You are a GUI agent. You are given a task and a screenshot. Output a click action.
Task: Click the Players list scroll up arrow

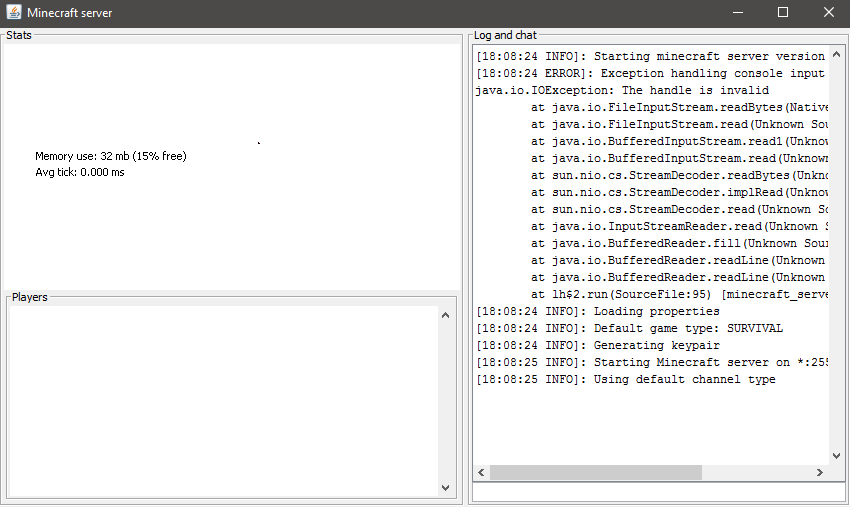[x=446, y=315]
